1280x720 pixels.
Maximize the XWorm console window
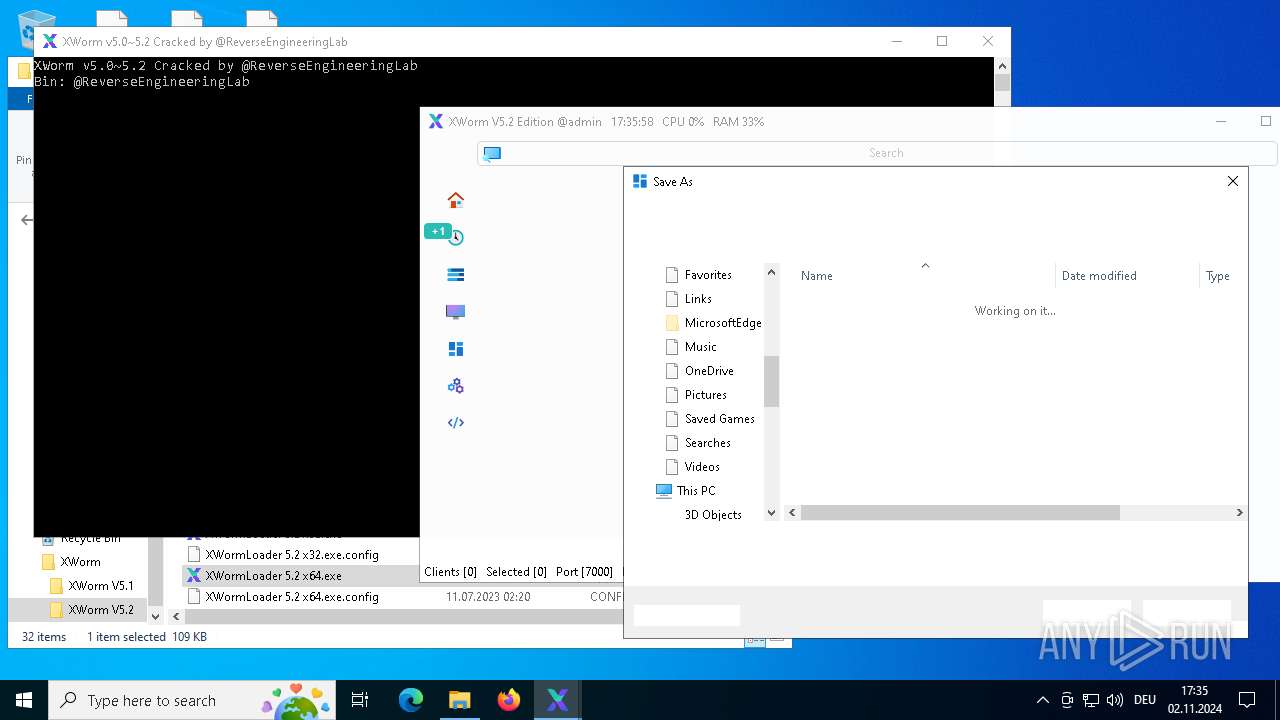click(942, 41)
